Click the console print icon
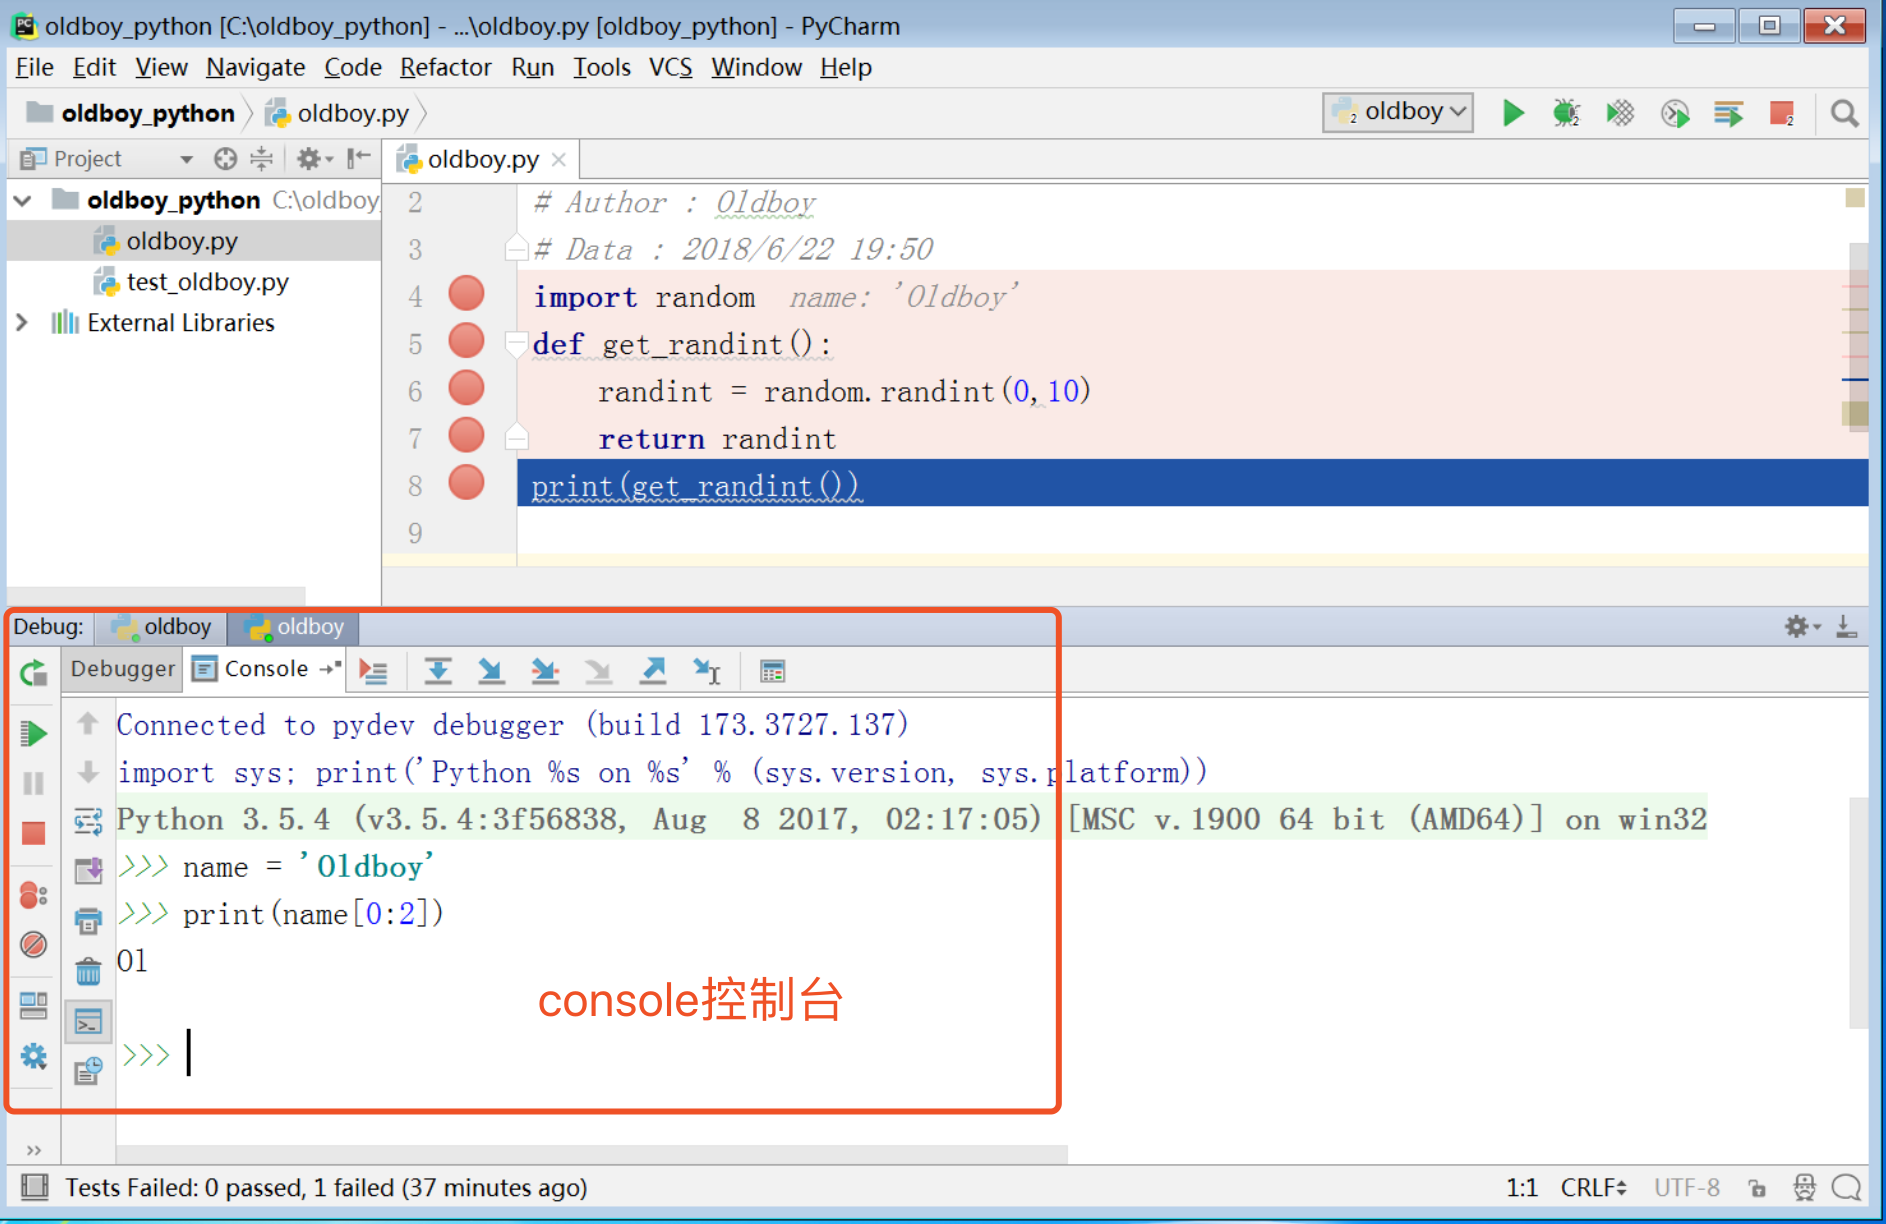Viewport: 1886px width, 1224px height. 88,920
